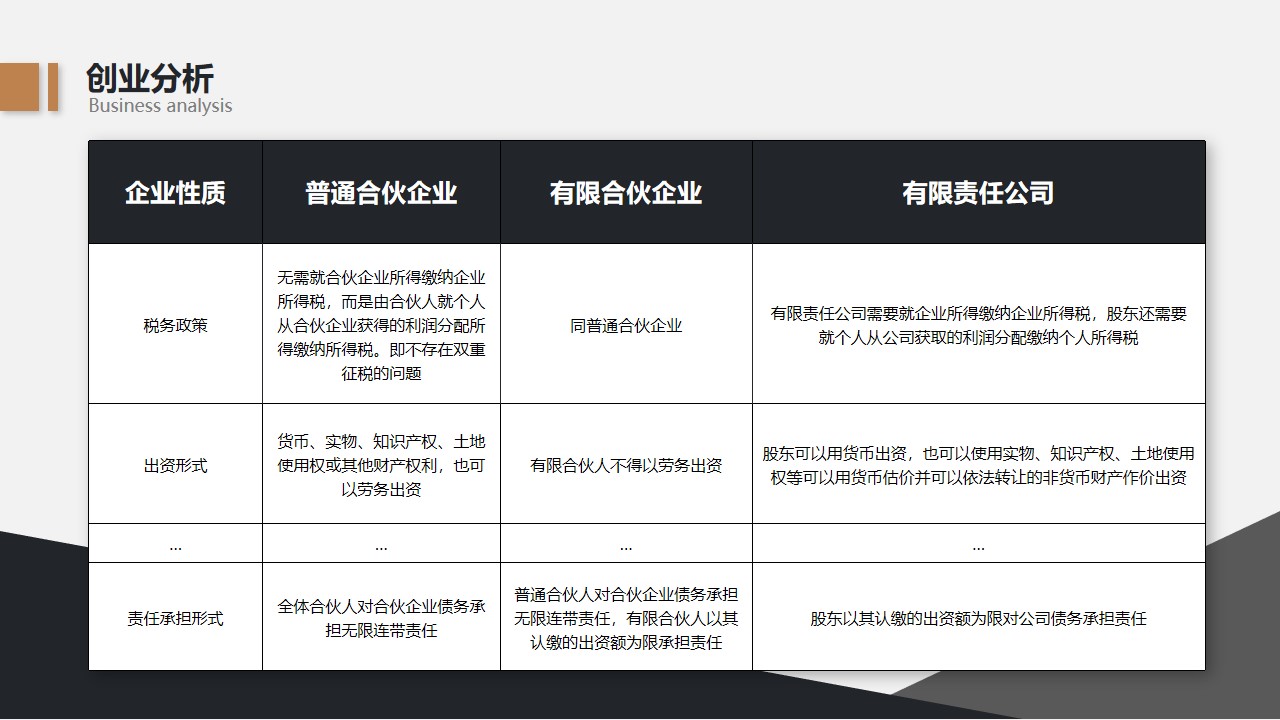Click the cell starting 无需就合伙企业所得缴纳

point(381,325)
